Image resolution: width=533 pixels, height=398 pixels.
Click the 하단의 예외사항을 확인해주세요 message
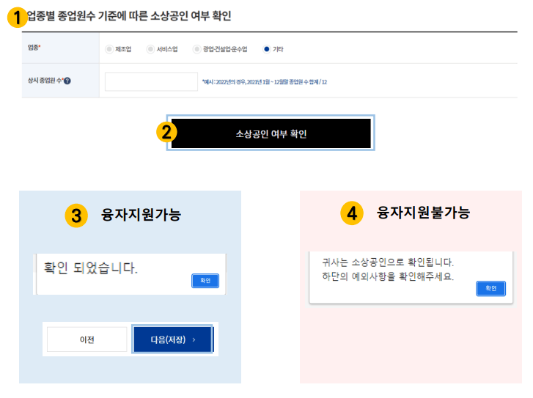[388, 276]
